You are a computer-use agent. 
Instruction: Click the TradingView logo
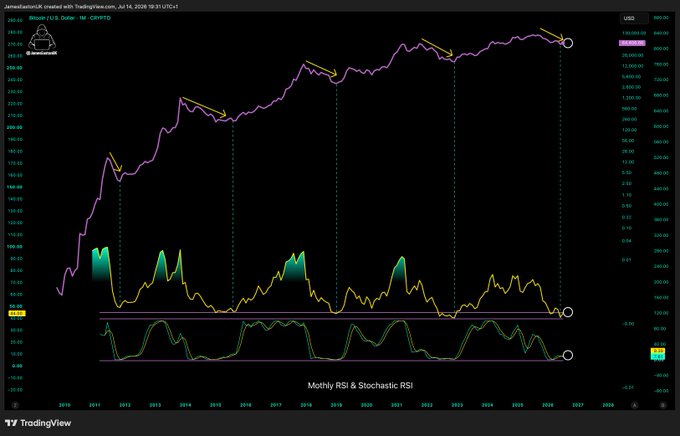(38, 423)
